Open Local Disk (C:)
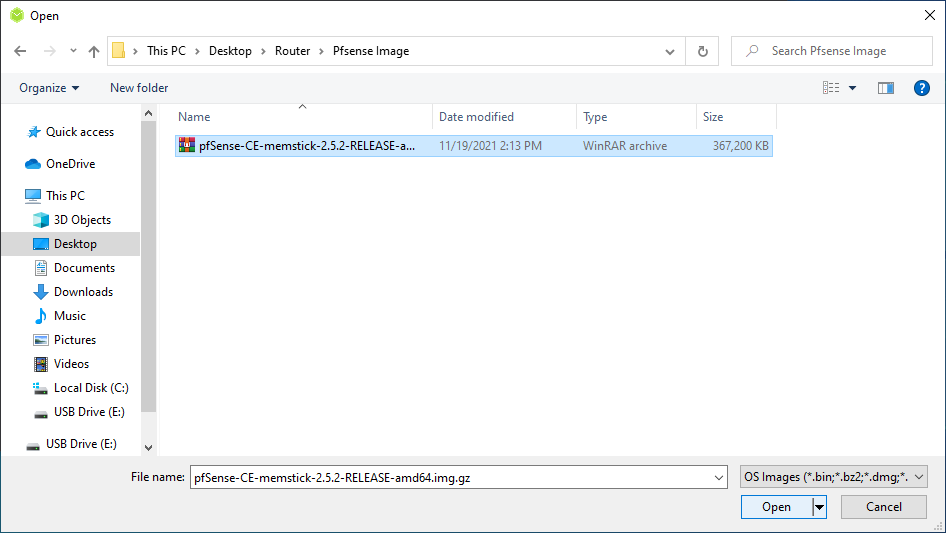 pos(91,388)
